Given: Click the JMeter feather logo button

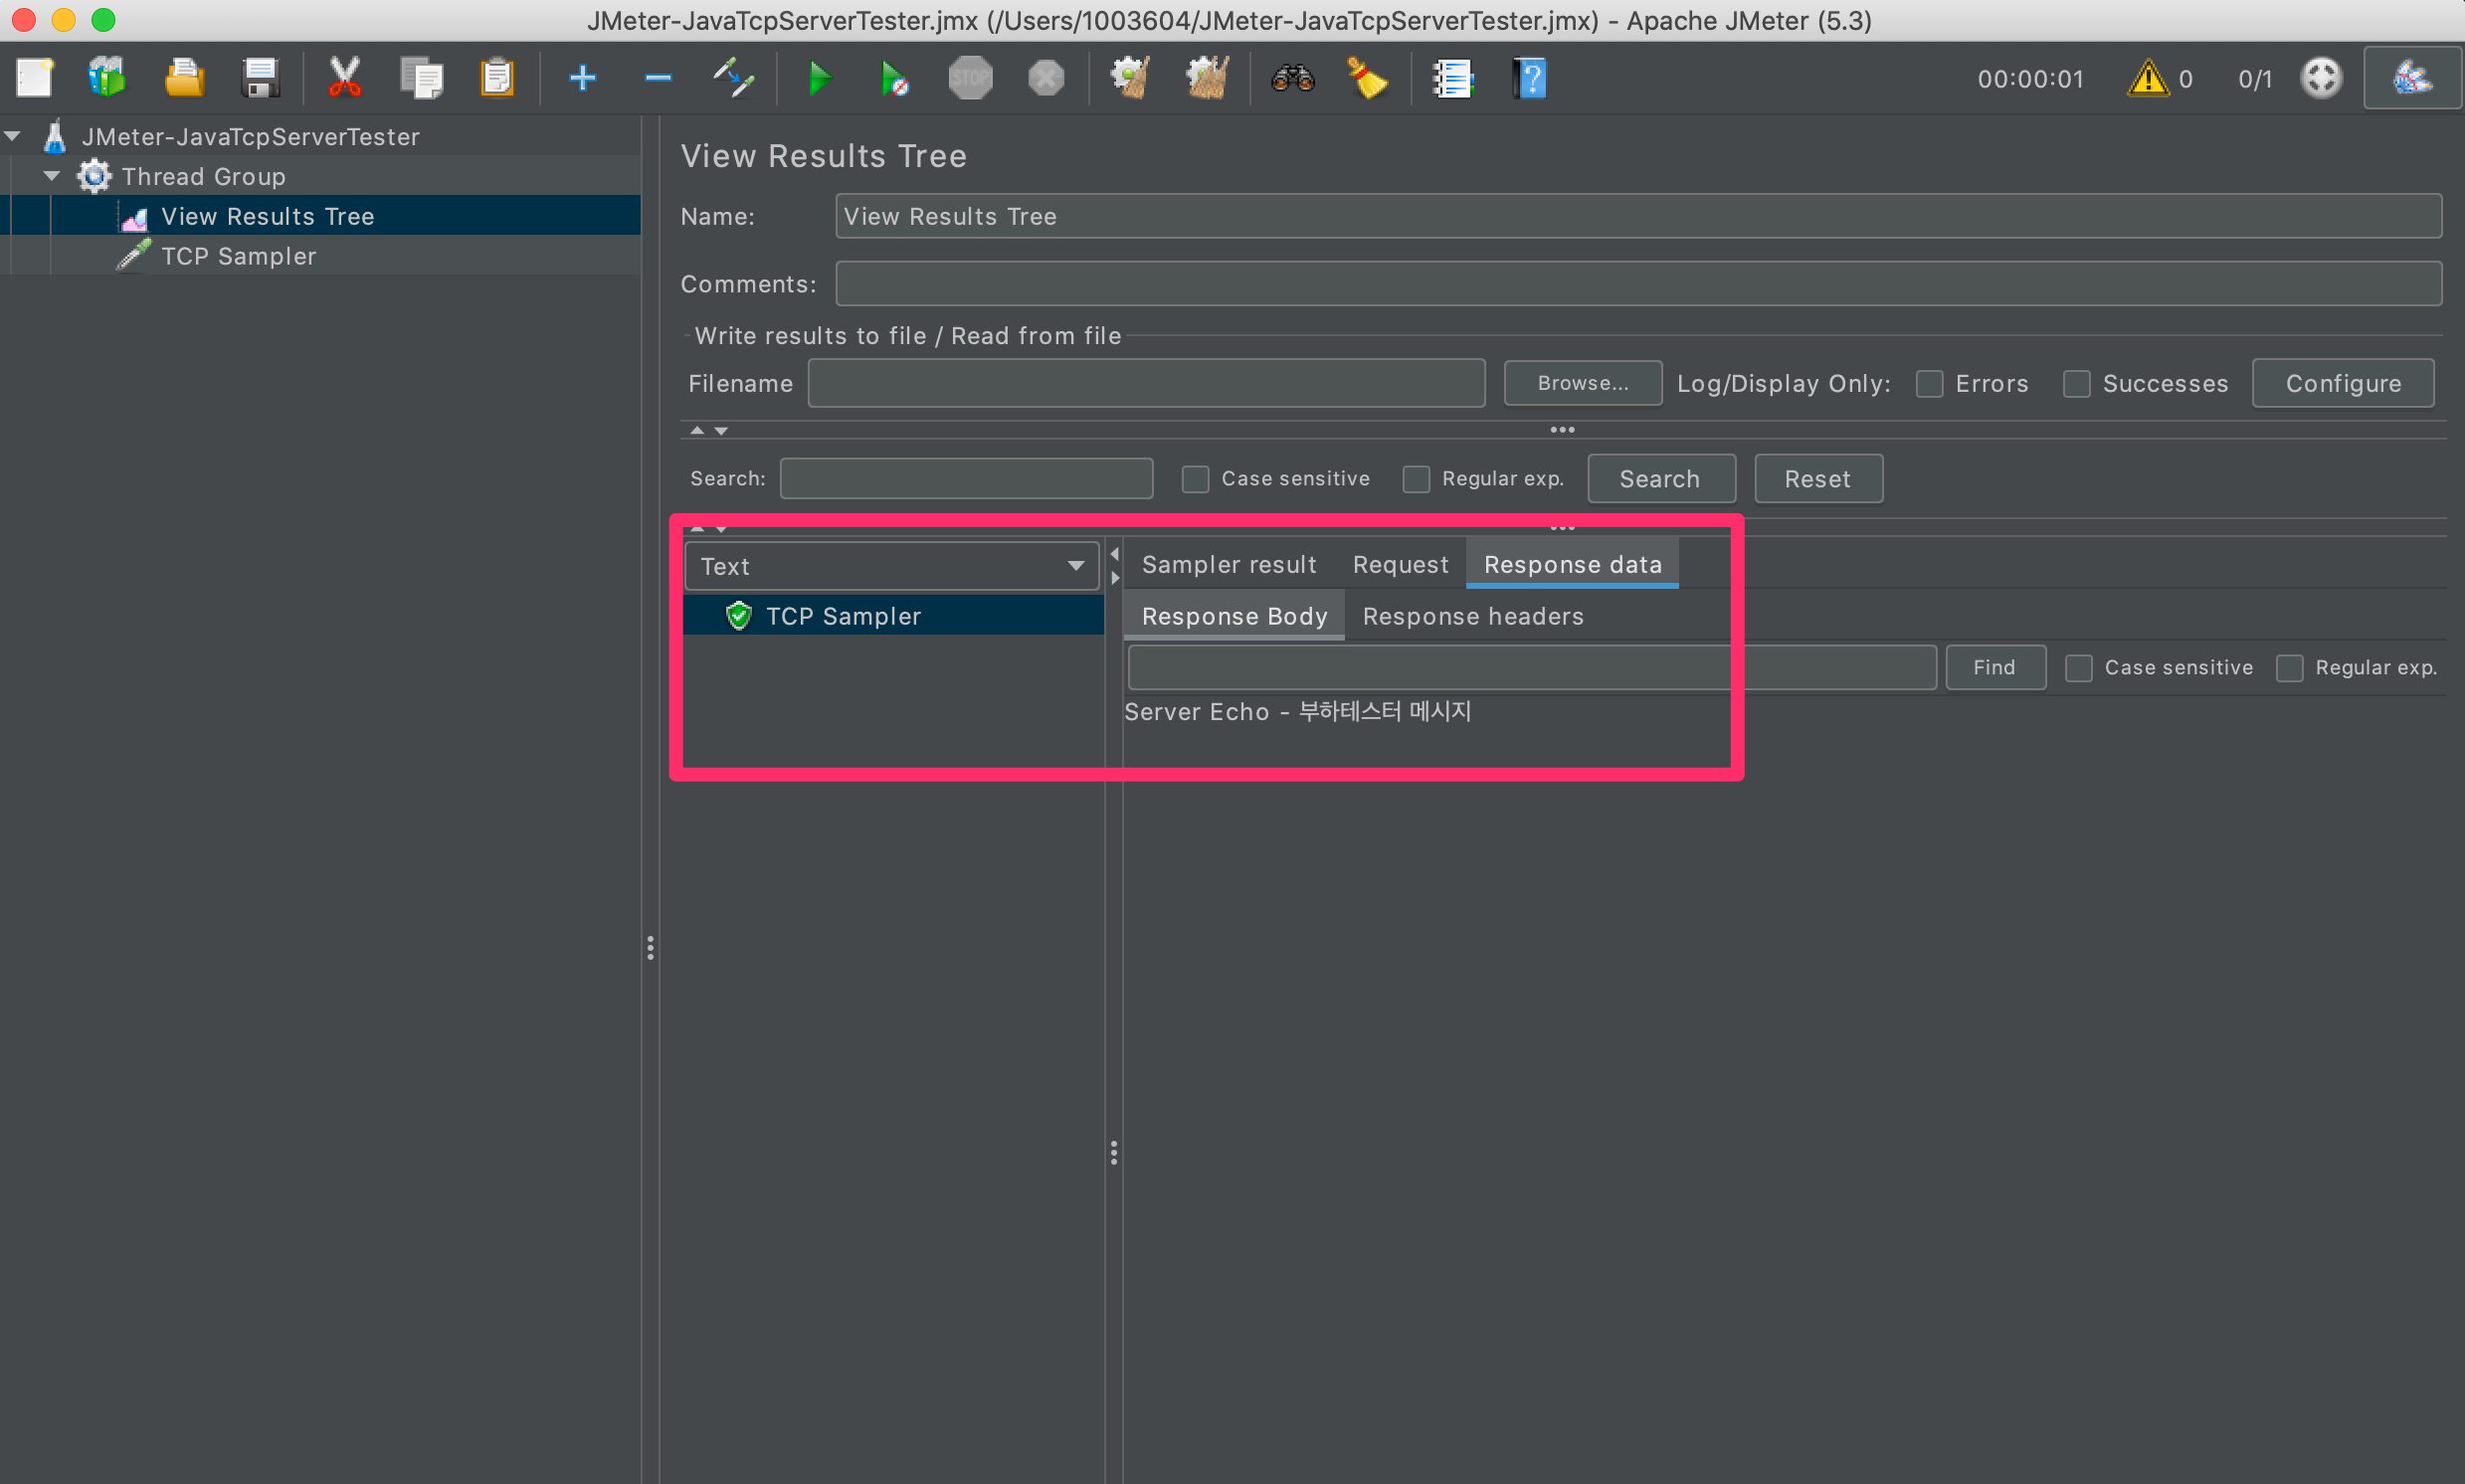Looking at the screenshot, I should point(2412,77).
